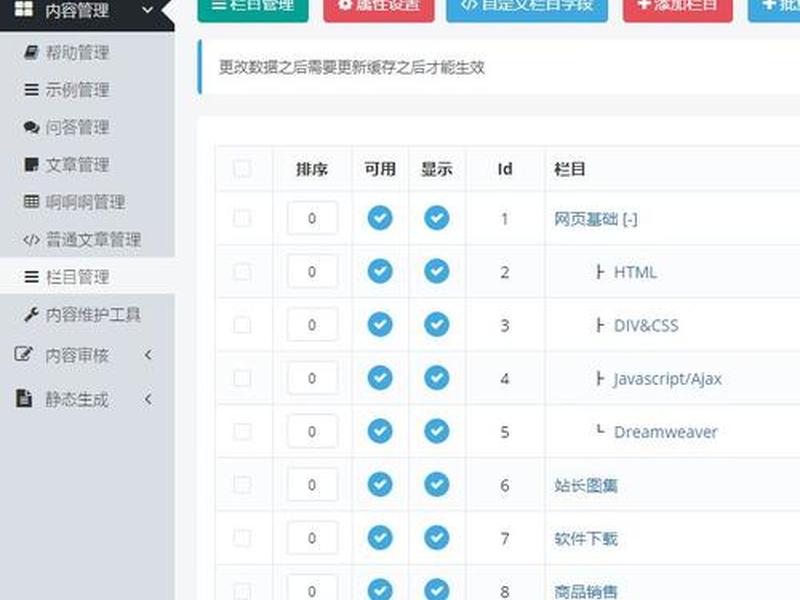Check the checkbox for 站长图集 row
This screenshot has width=800, height=600.
click(242, 485)
